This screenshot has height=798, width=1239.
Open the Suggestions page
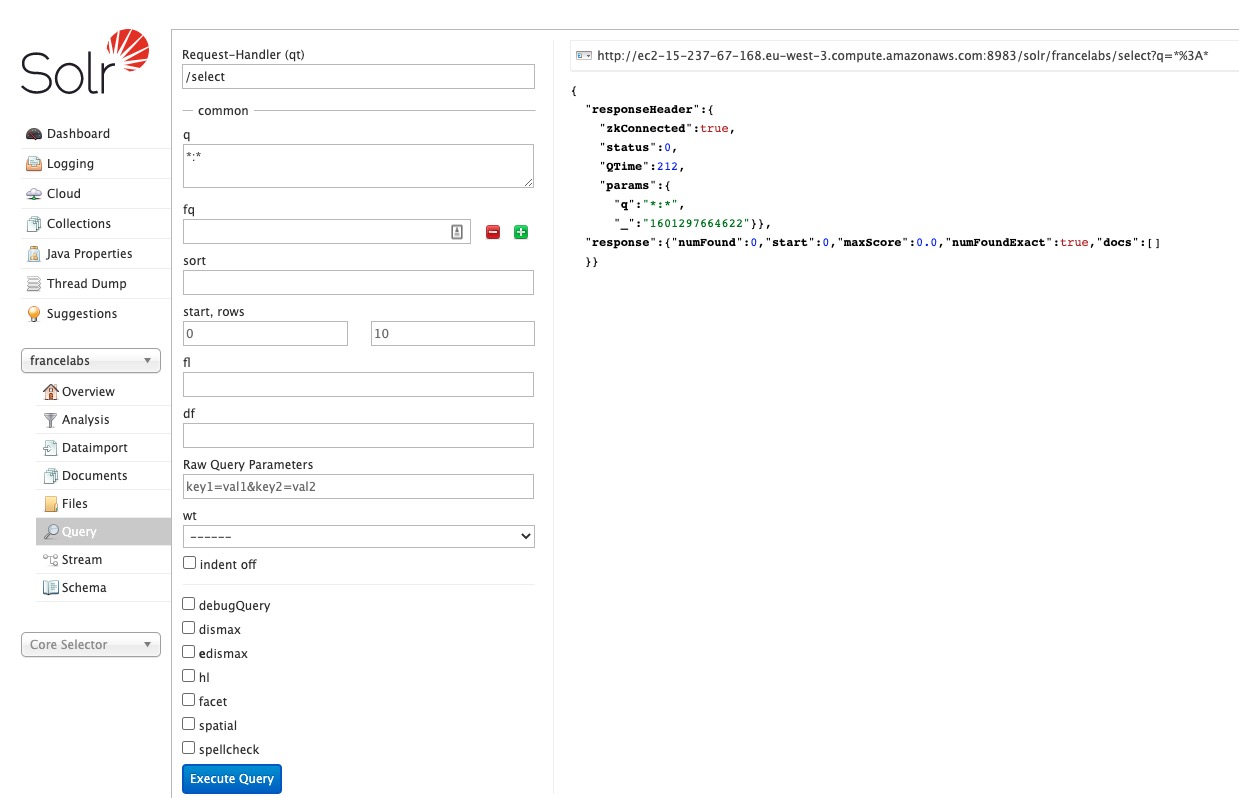(82, 314)
